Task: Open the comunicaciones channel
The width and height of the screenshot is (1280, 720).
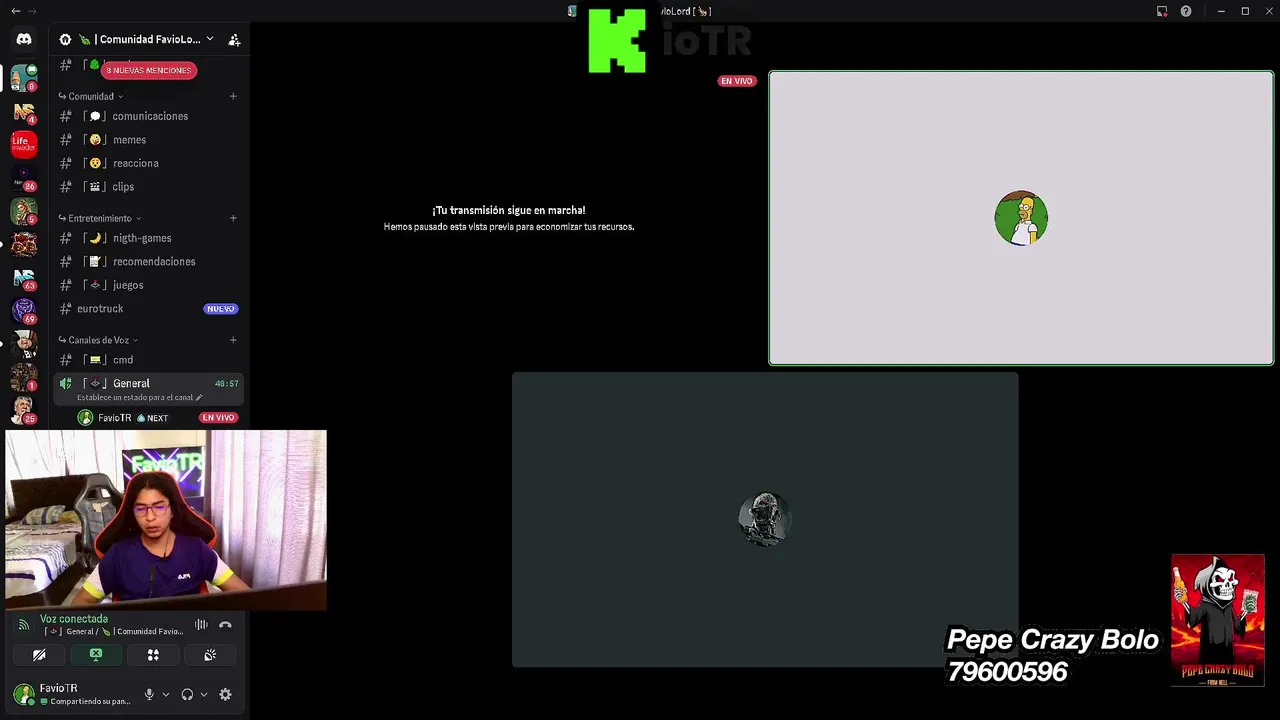Action: pos(150,116)
